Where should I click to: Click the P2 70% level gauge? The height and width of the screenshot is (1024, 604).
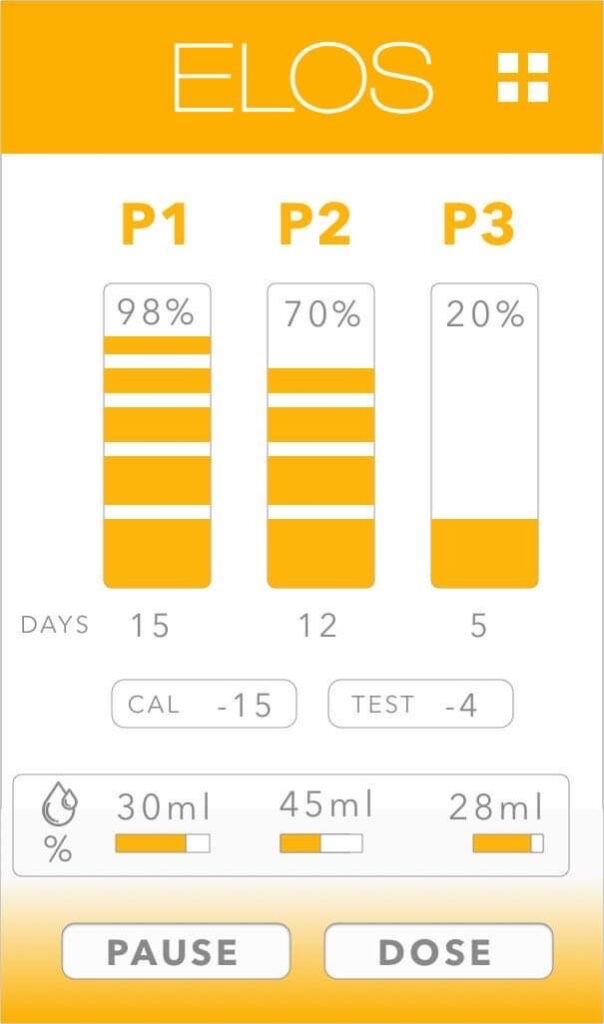coord(320,436)
